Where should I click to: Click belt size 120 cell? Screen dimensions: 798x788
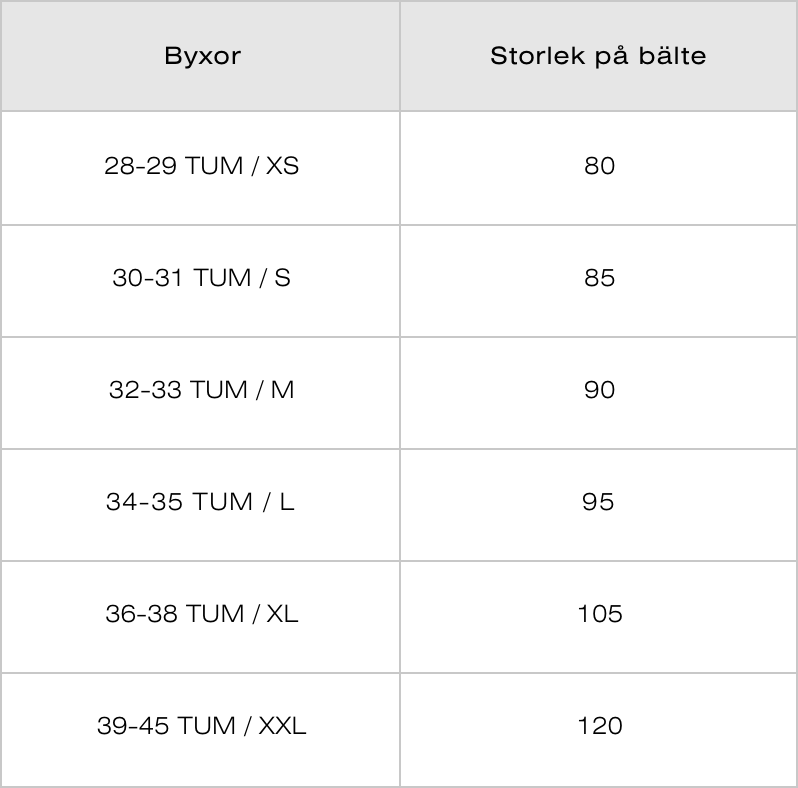click(x=598, y=729)
